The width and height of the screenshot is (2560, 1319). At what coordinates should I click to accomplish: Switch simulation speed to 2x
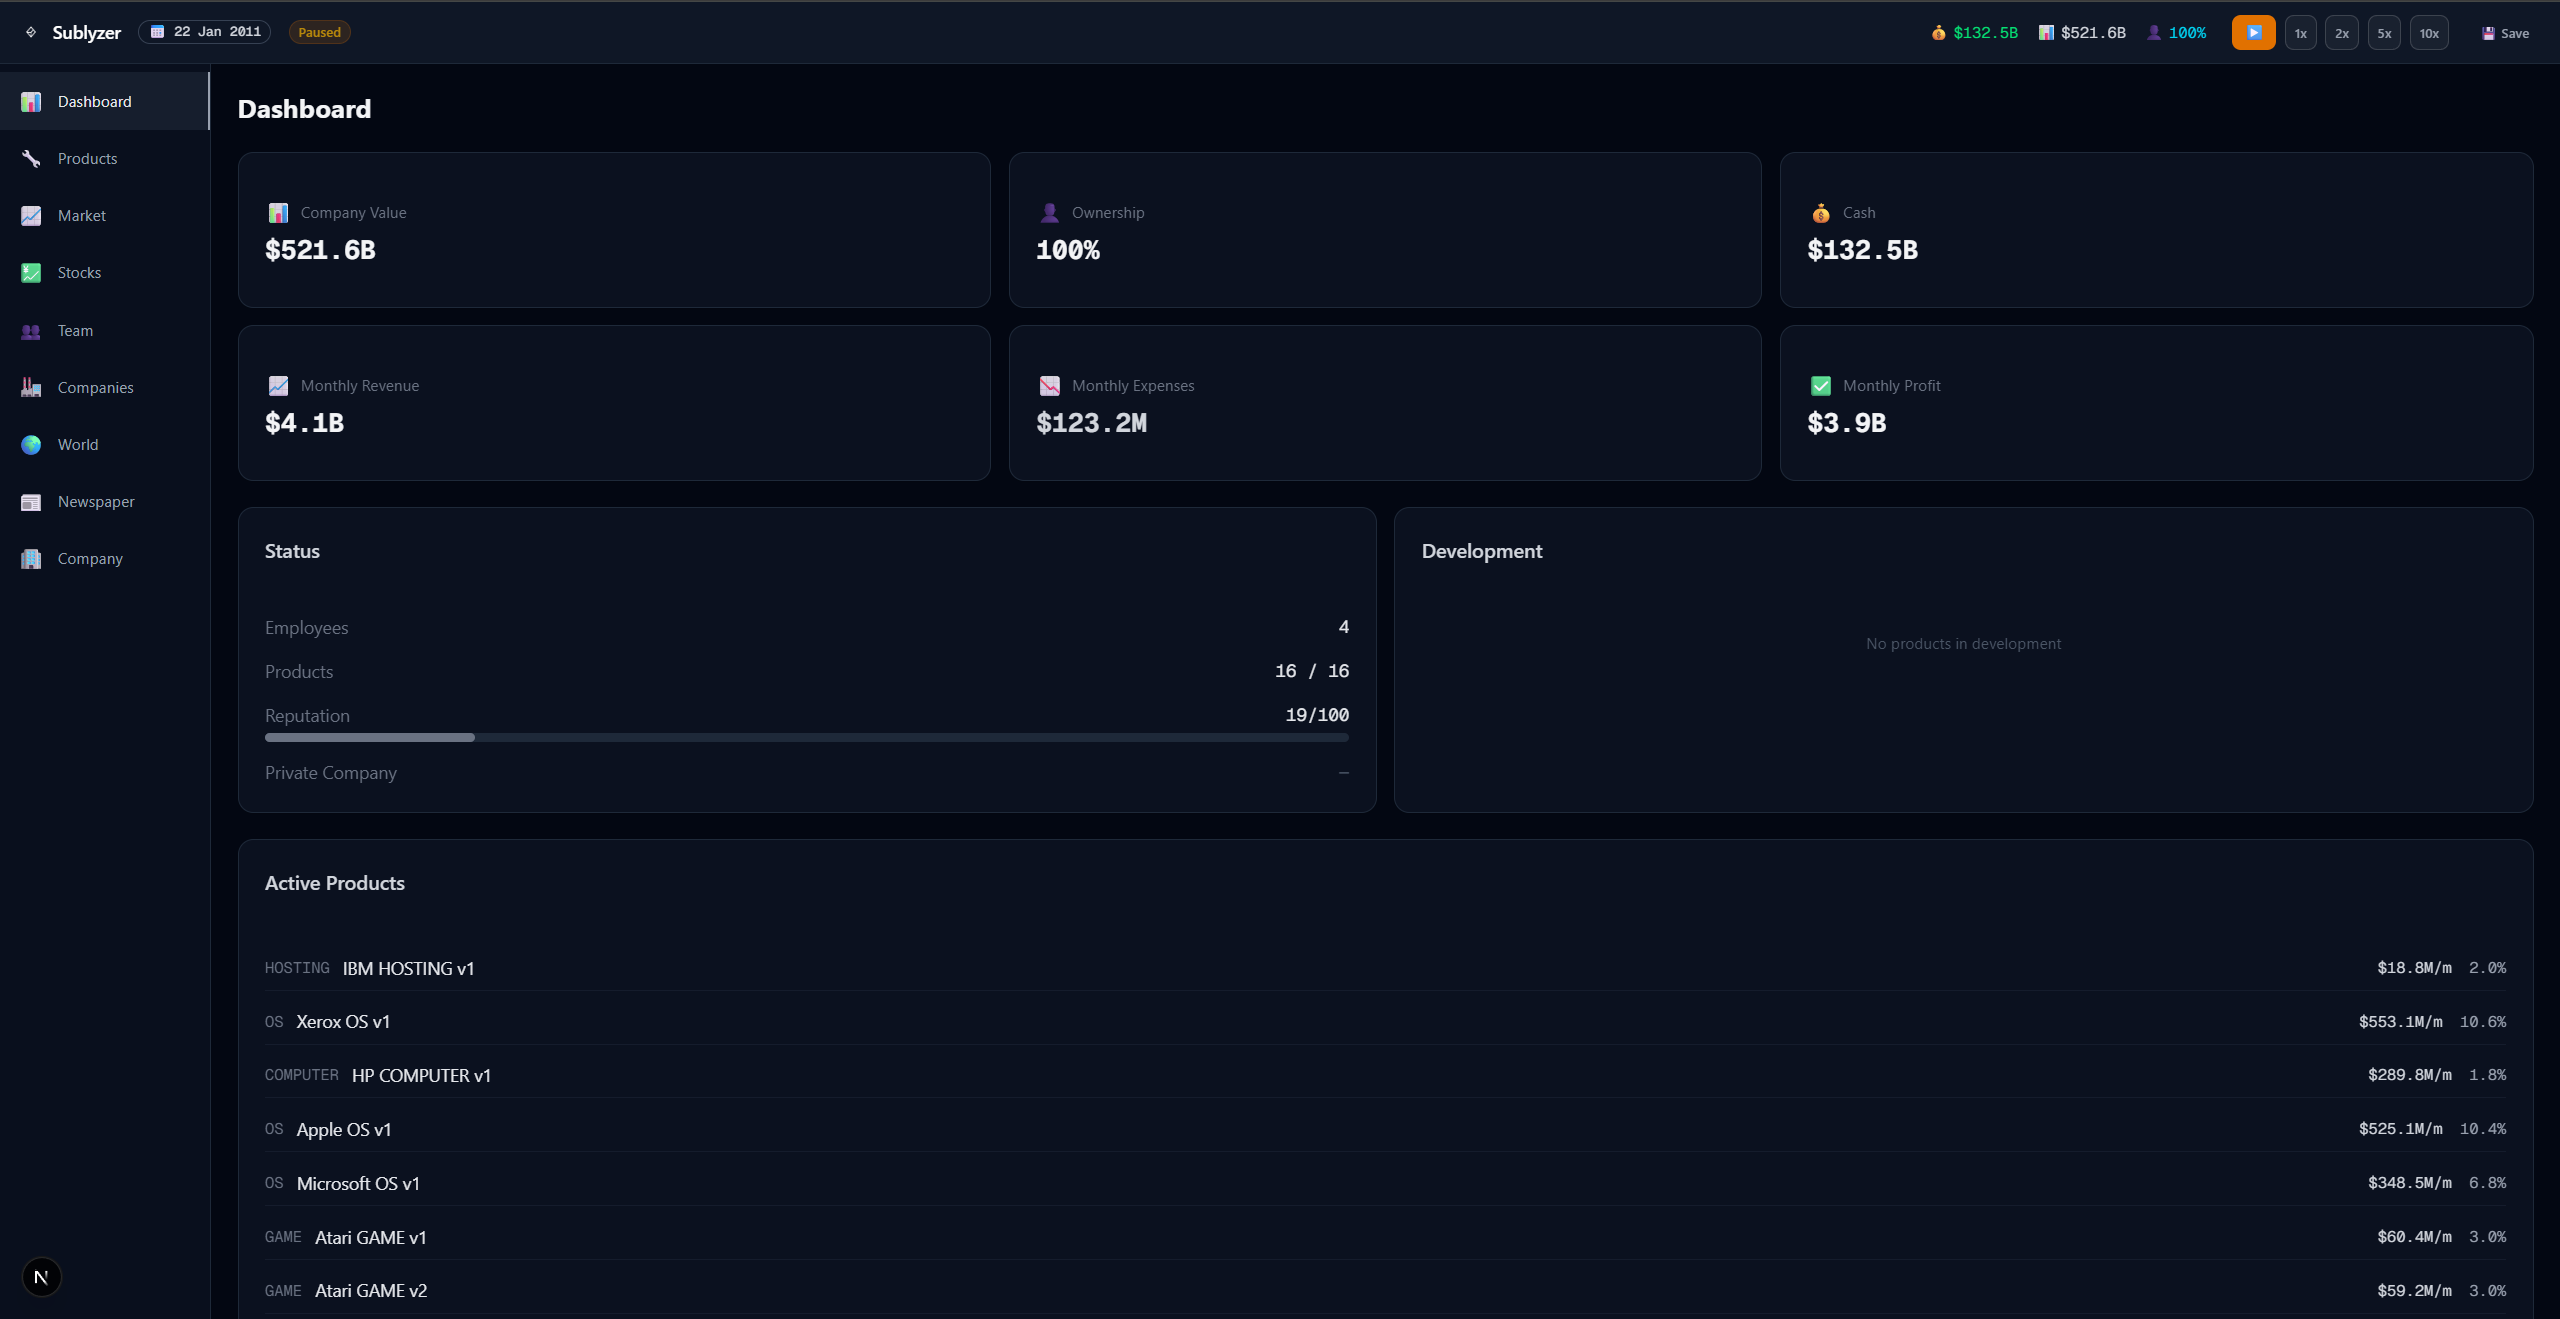click(x=2341, y=33)
